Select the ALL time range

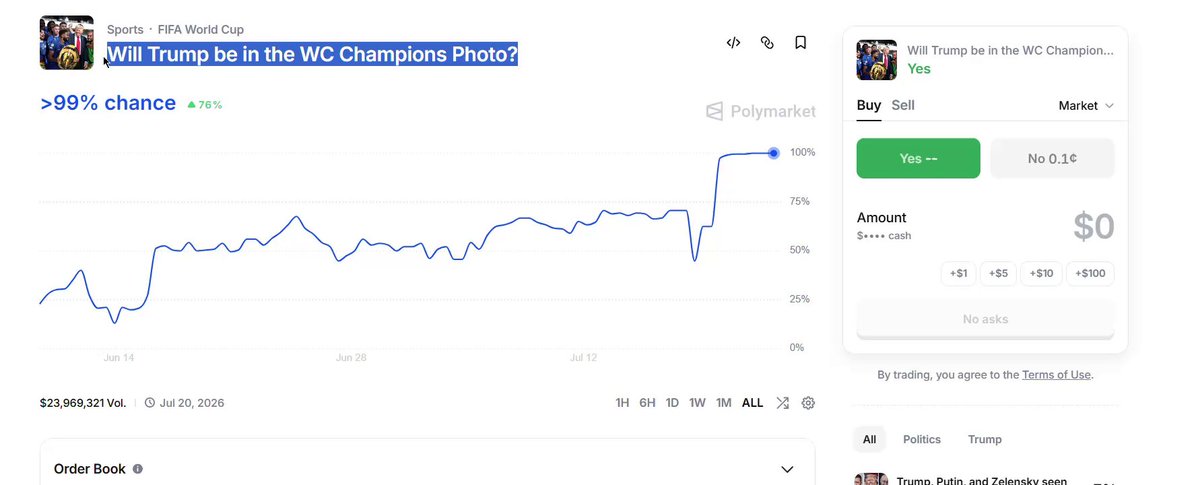tap(752, 403)
